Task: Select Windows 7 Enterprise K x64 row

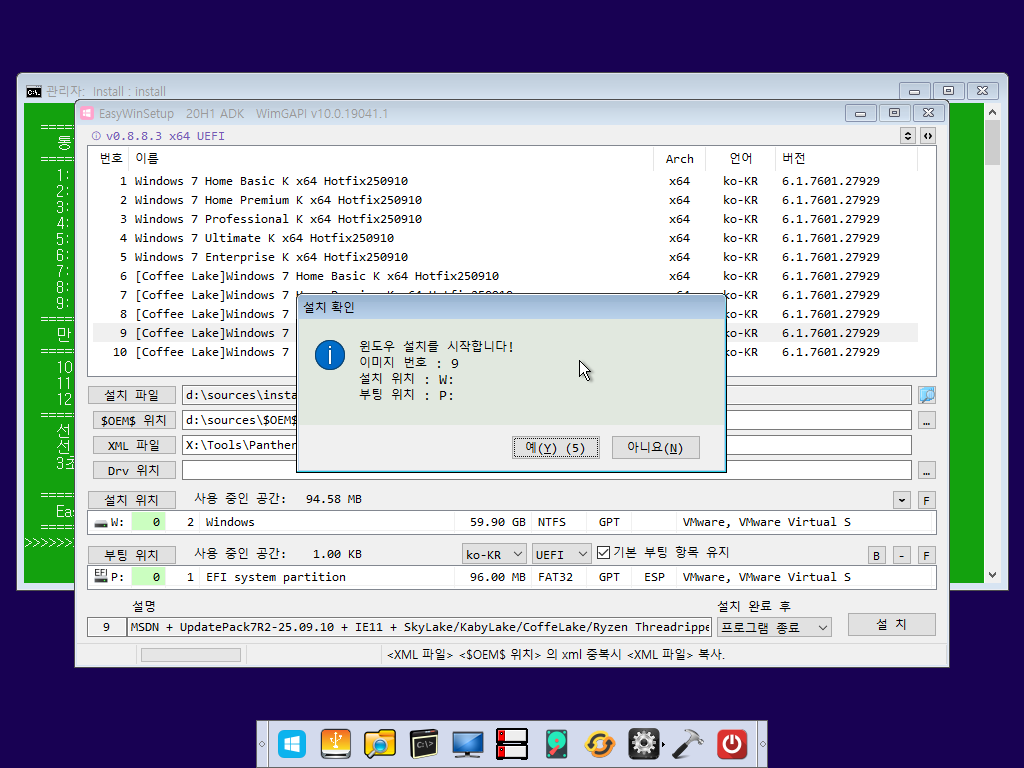Action: coord(505,257)
